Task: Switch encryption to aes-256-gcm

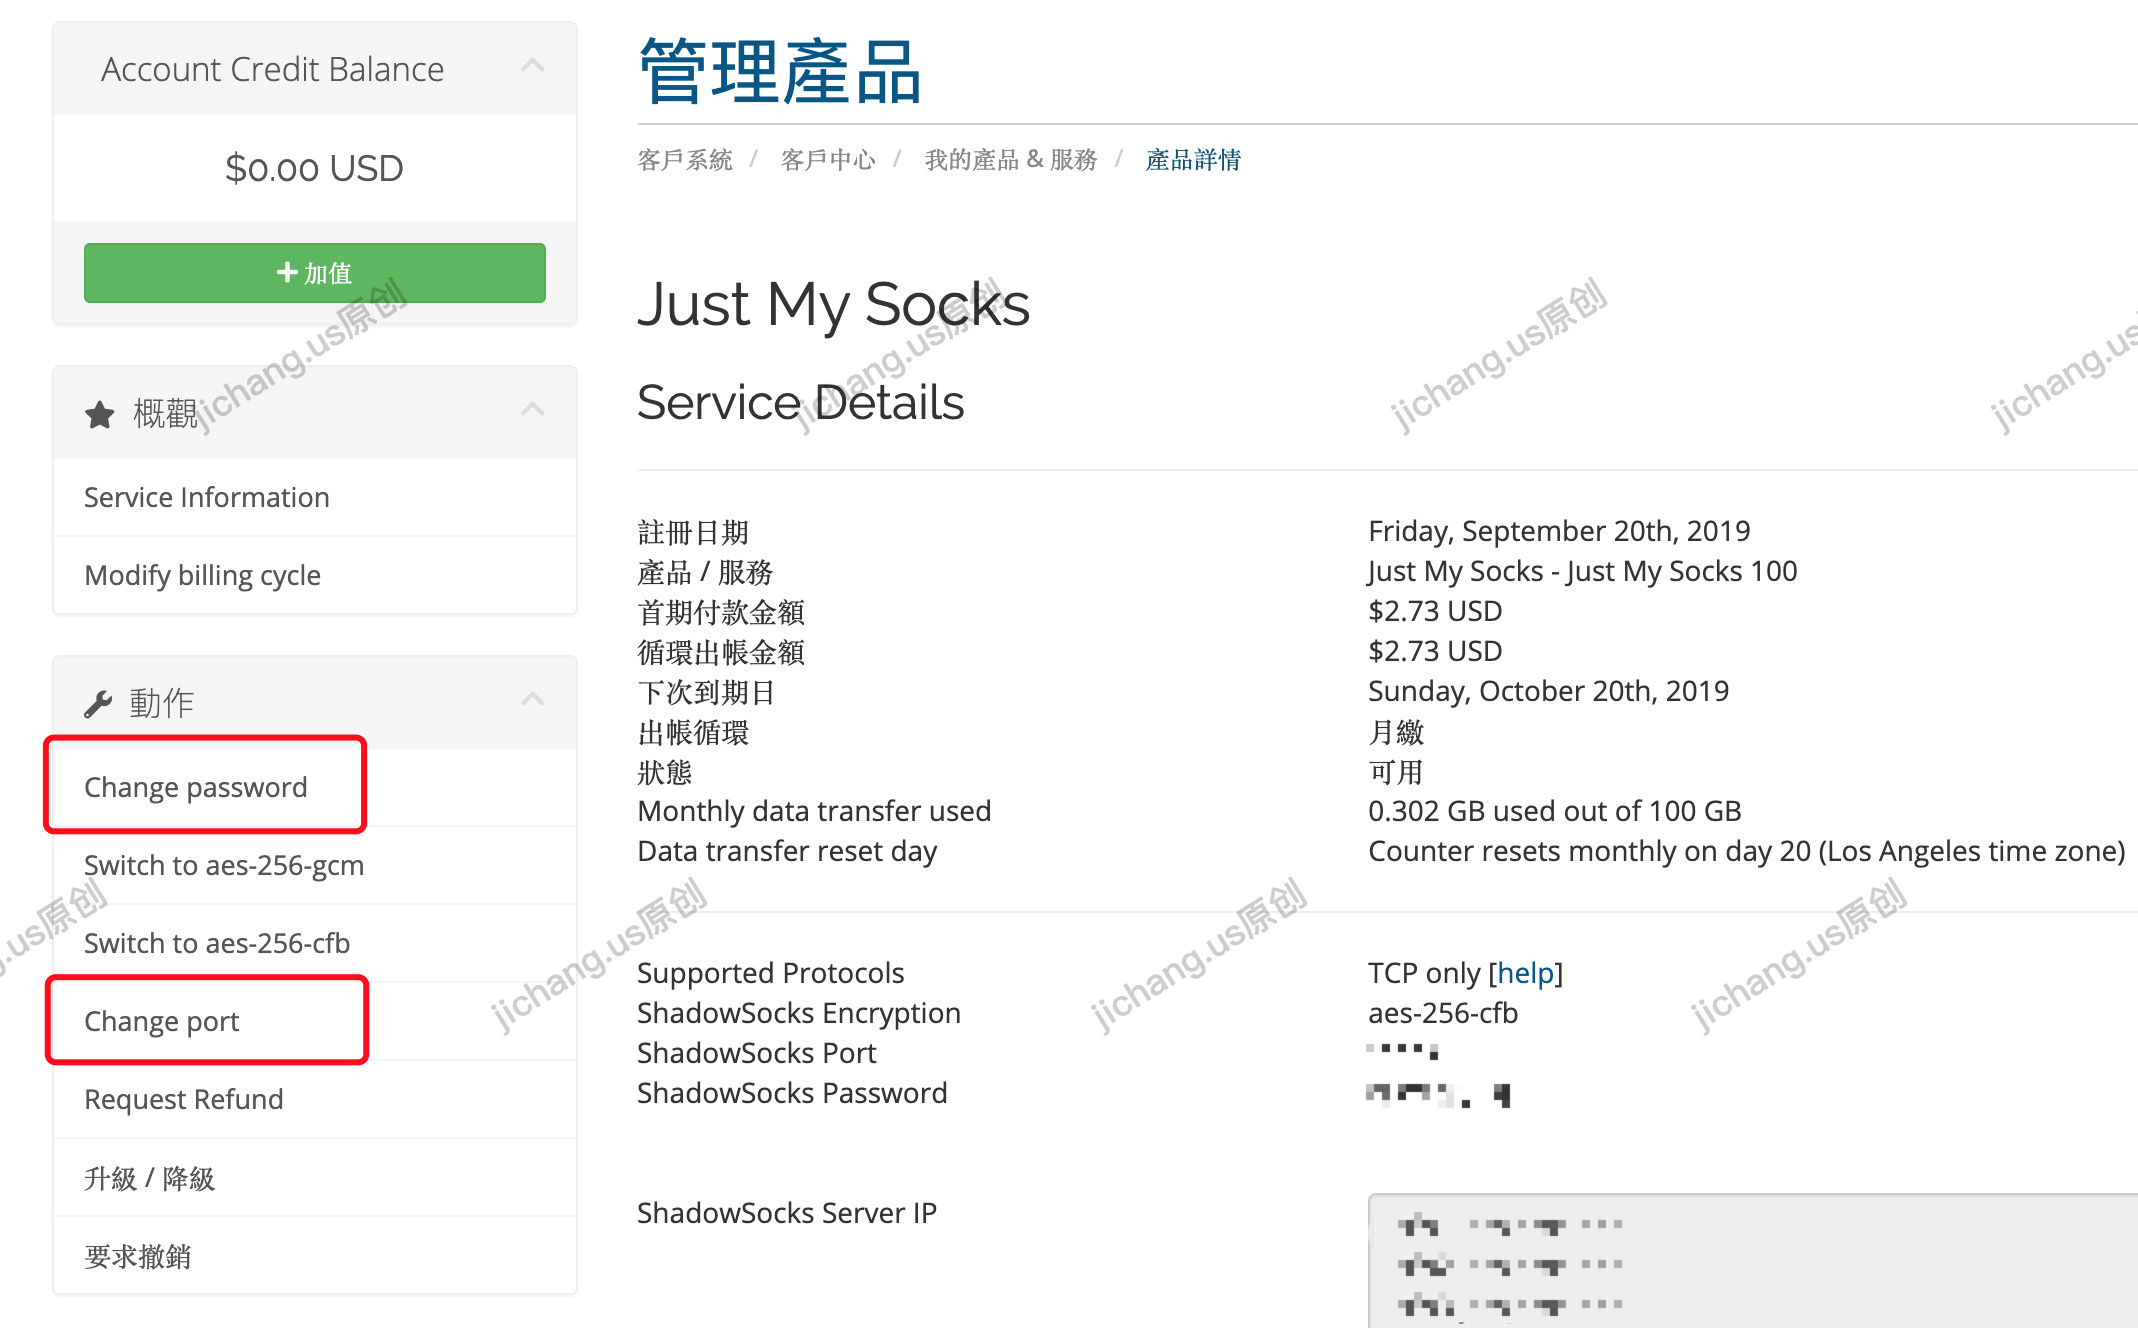Action: tap(224, 865)
